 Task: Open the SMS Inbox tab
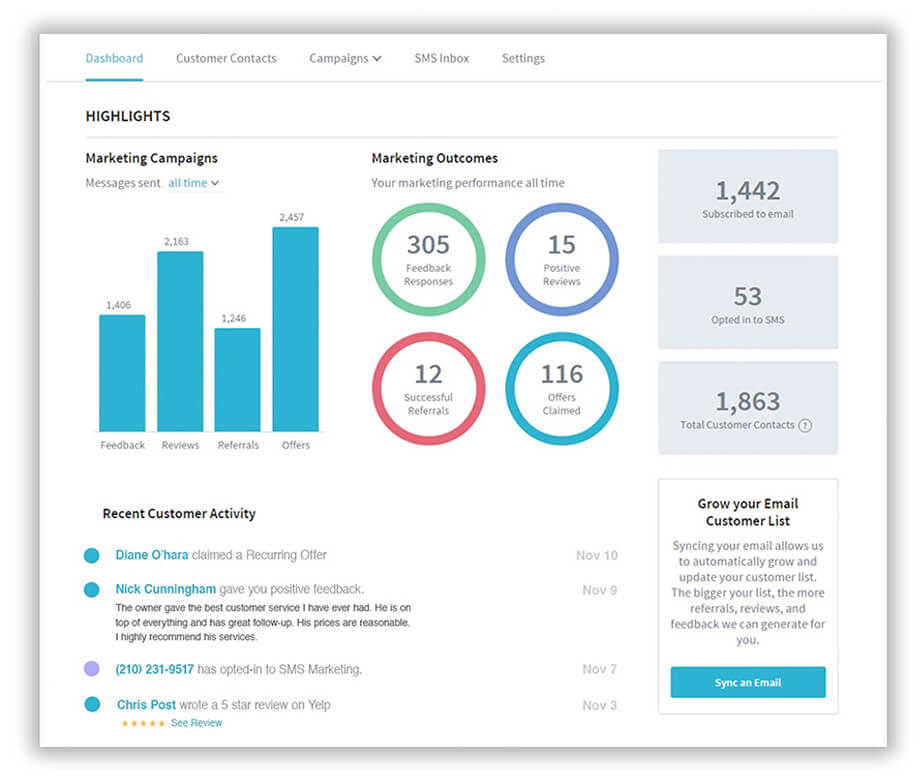(441, 59)
